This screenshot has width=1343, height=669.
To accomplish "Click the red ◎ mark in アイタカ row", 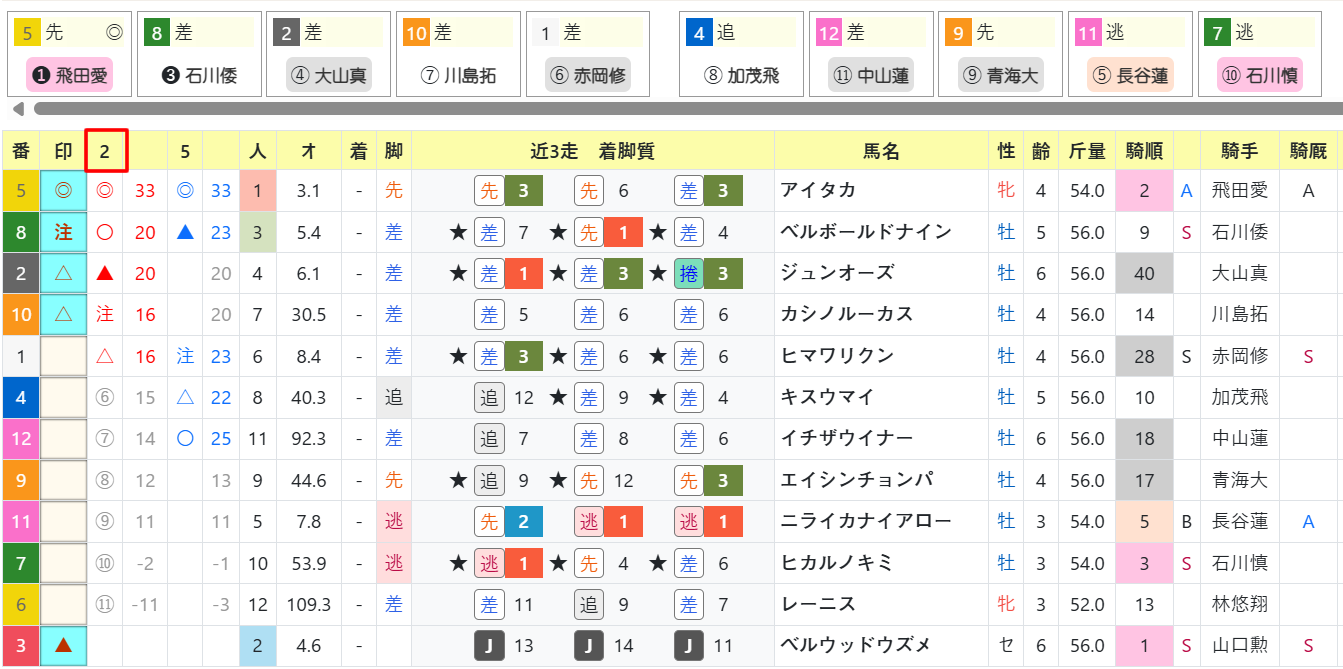I will point(104,190).
